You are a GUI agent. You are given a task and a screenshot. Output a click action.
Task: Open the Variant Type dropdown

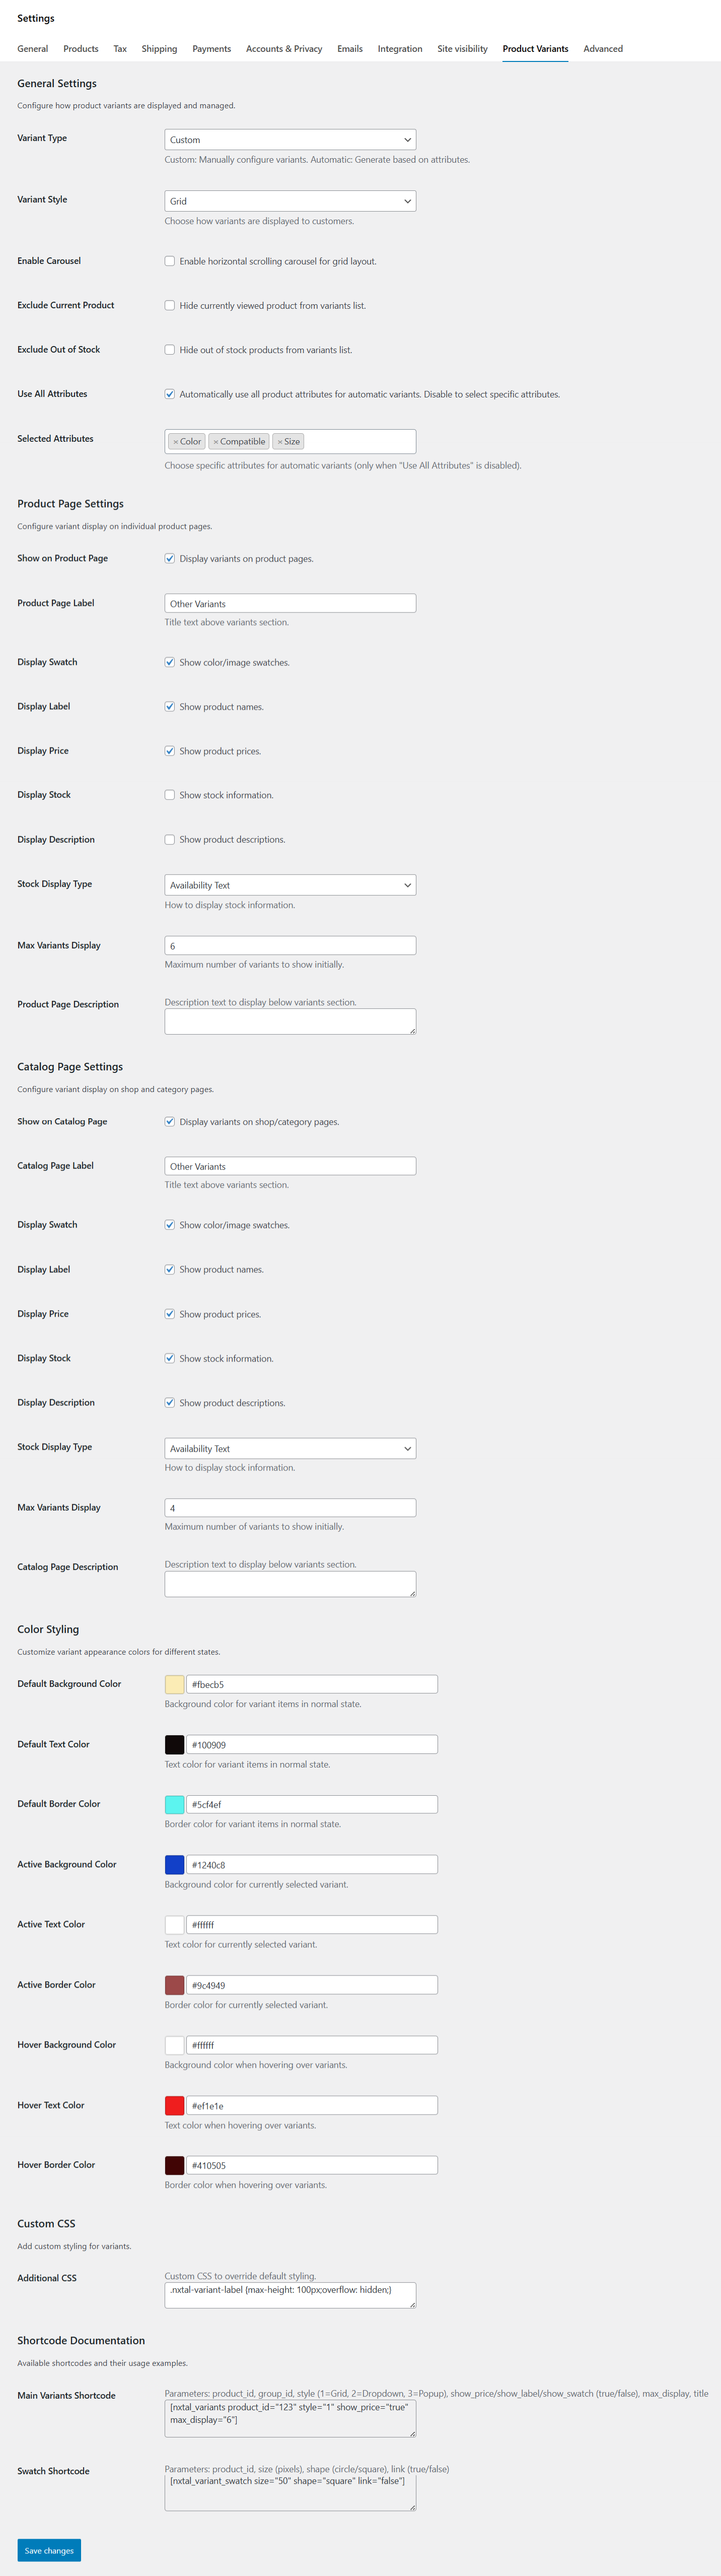[290, 140]
